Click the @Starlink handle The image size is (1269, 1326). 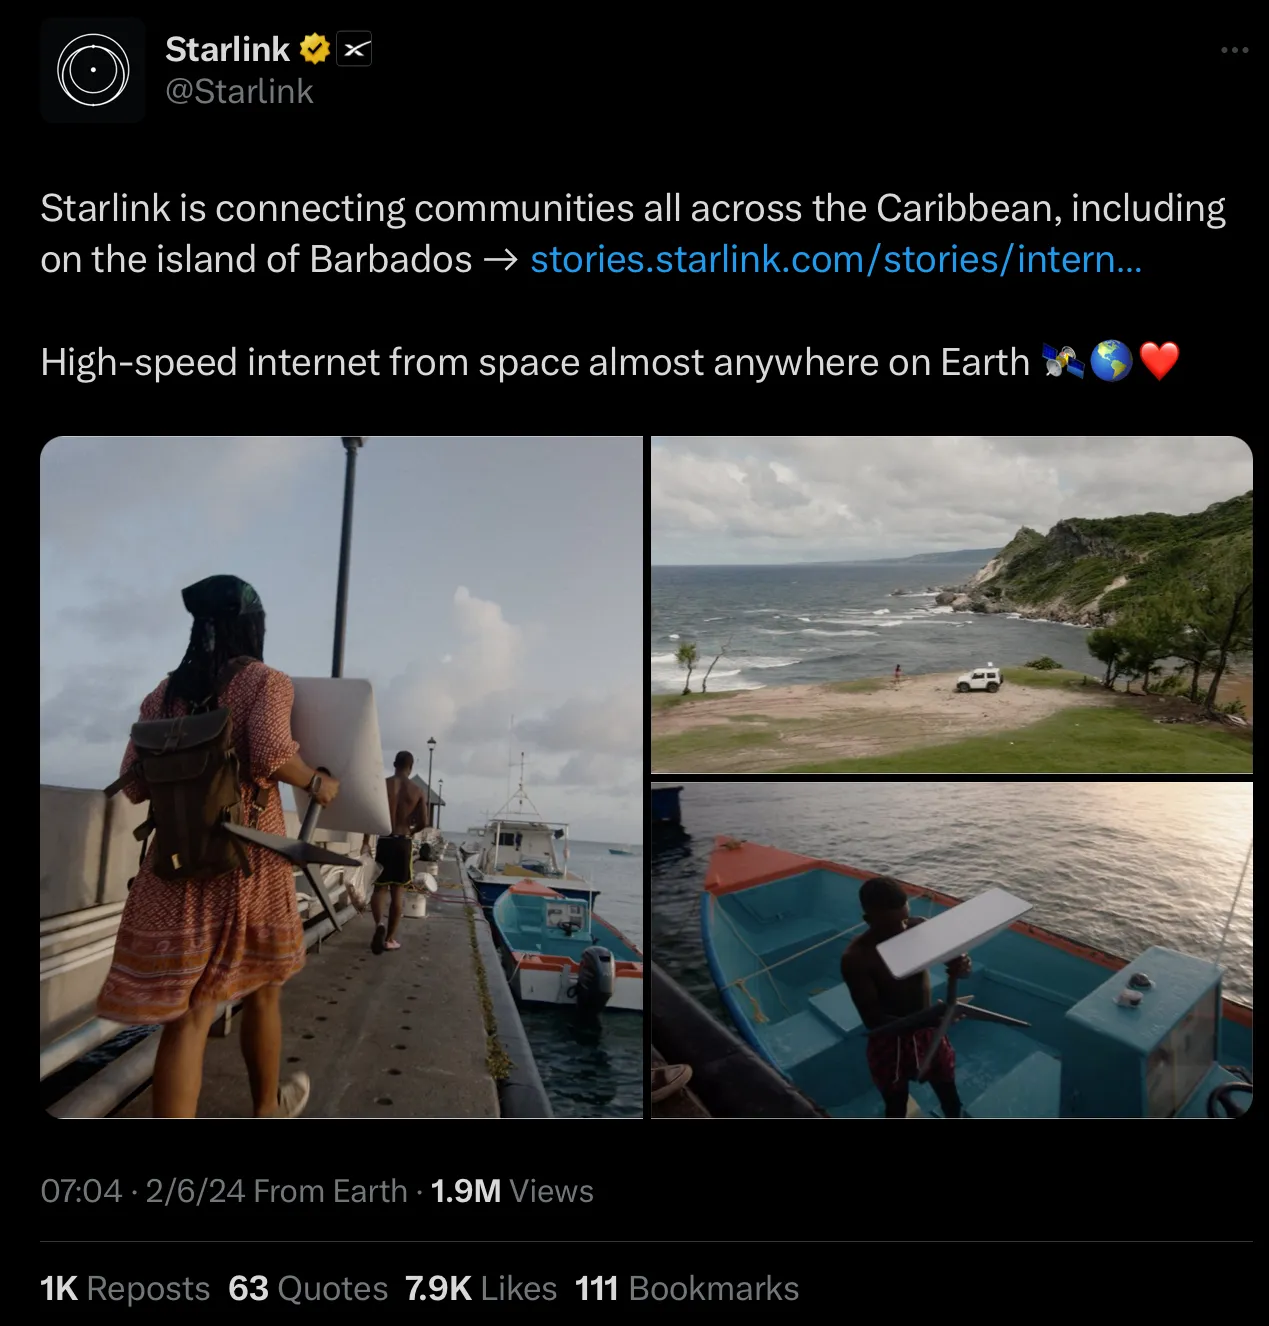(239, 92)
